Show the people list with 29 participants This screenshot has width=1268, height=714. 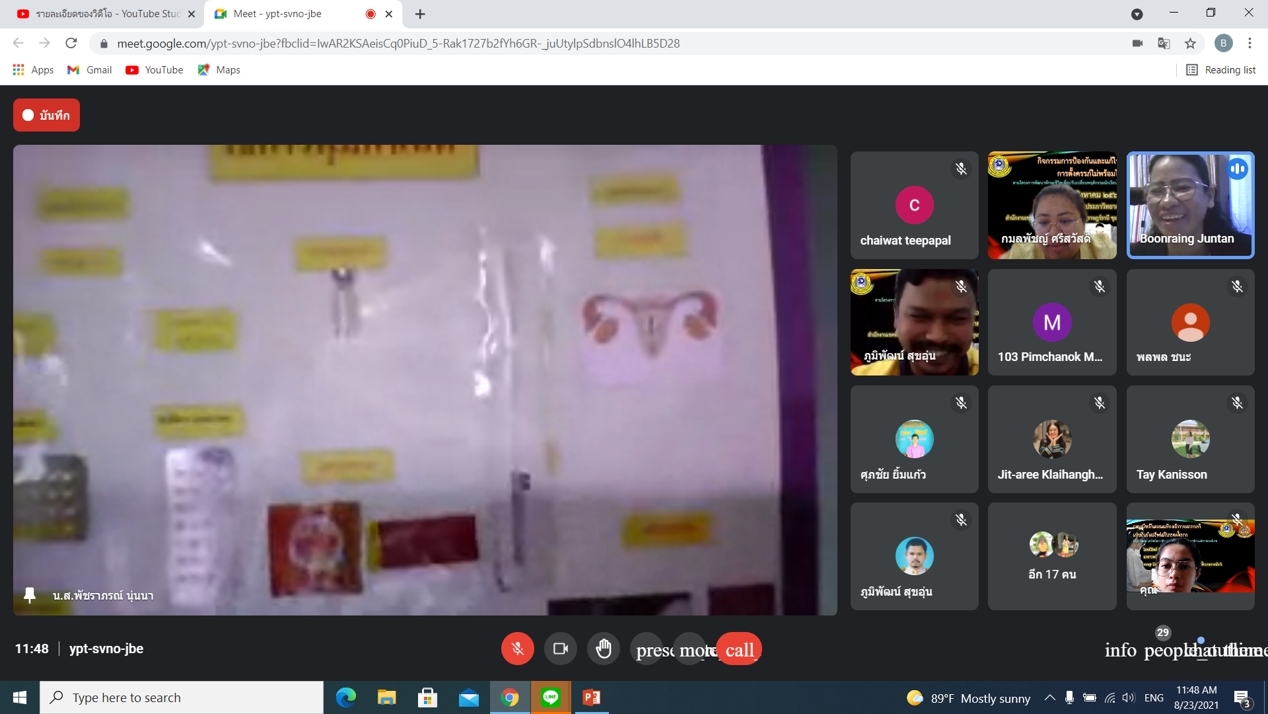pos(1161,650)
